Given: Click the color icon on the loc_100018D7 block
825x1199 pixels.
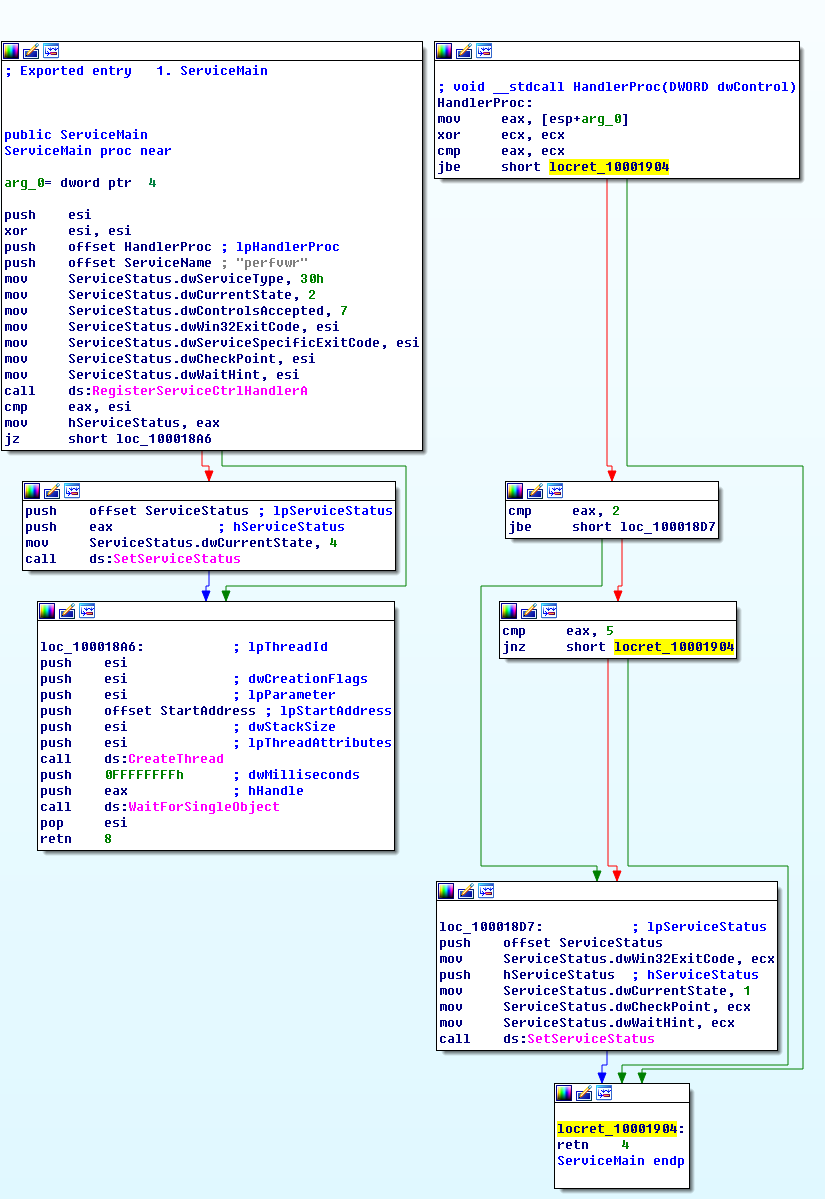Looking at the screenshot, I should (447, 891).
